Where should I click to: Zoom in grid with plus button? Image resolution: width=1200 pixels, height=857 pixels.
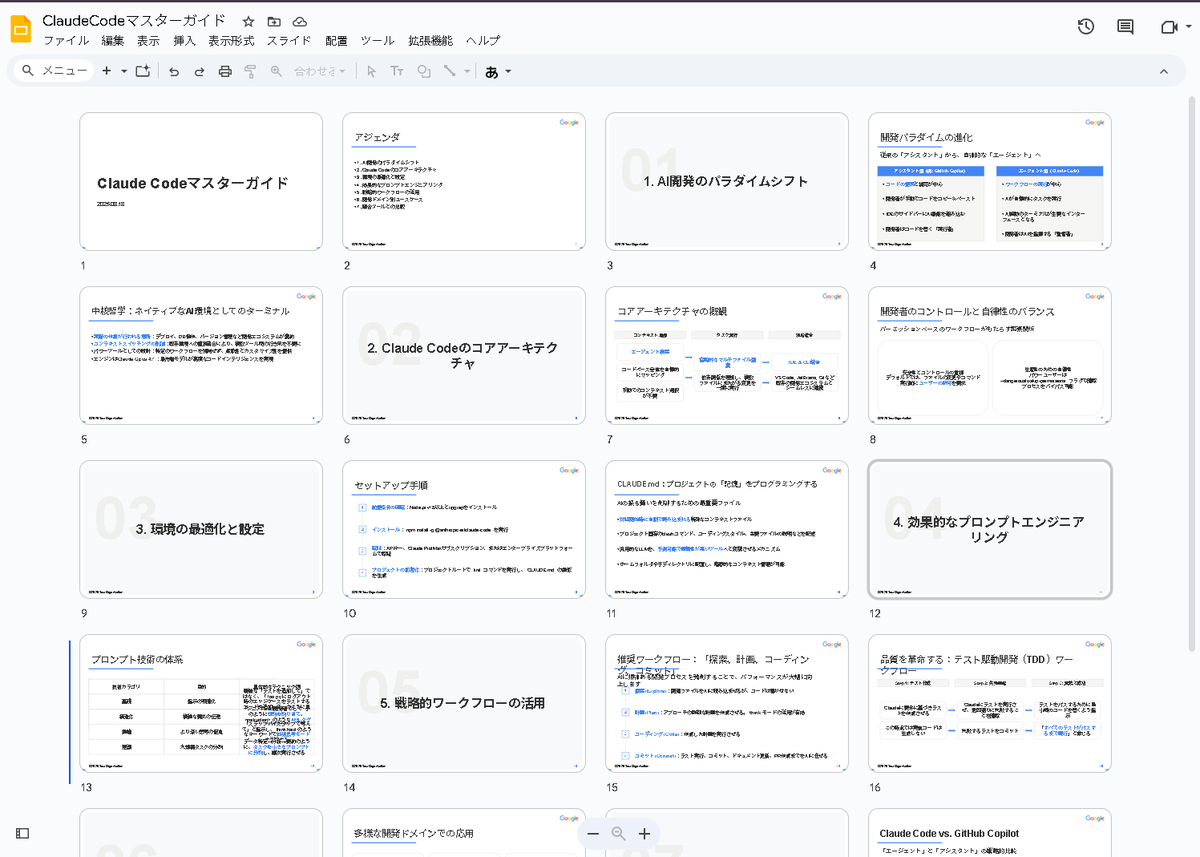tap(644, 833)
